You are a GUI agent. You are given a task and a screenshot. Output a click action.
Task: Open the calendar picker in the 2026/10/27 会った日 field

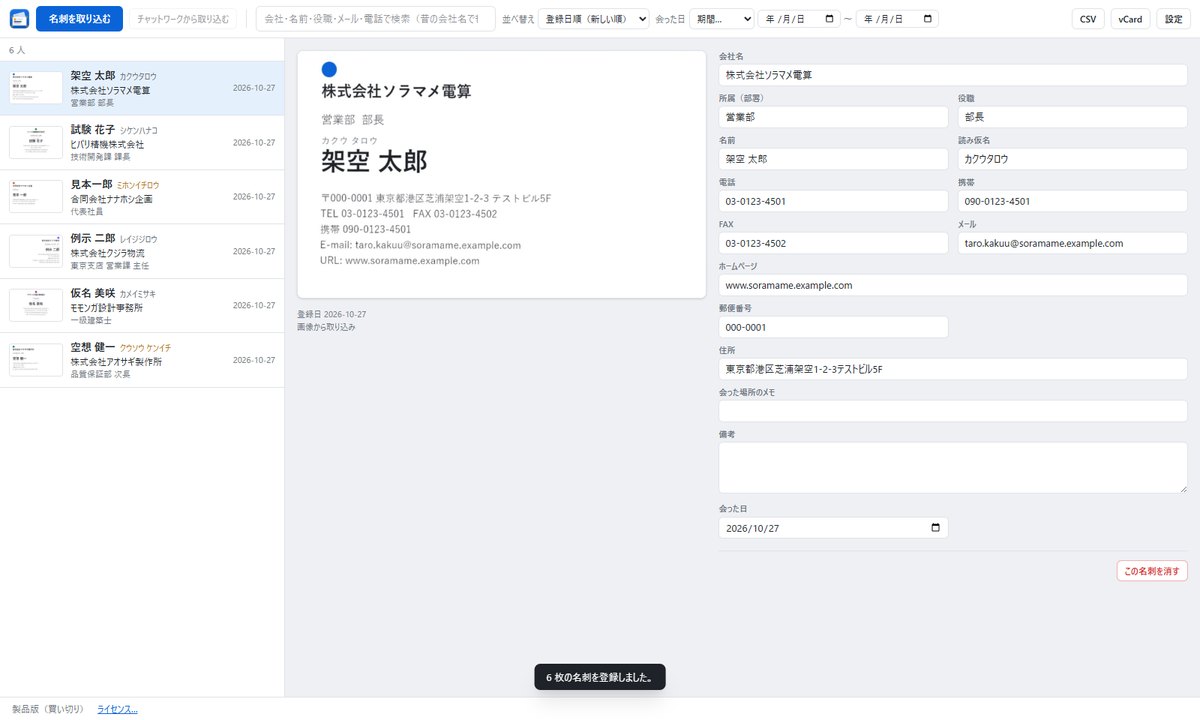pos(936,528)
